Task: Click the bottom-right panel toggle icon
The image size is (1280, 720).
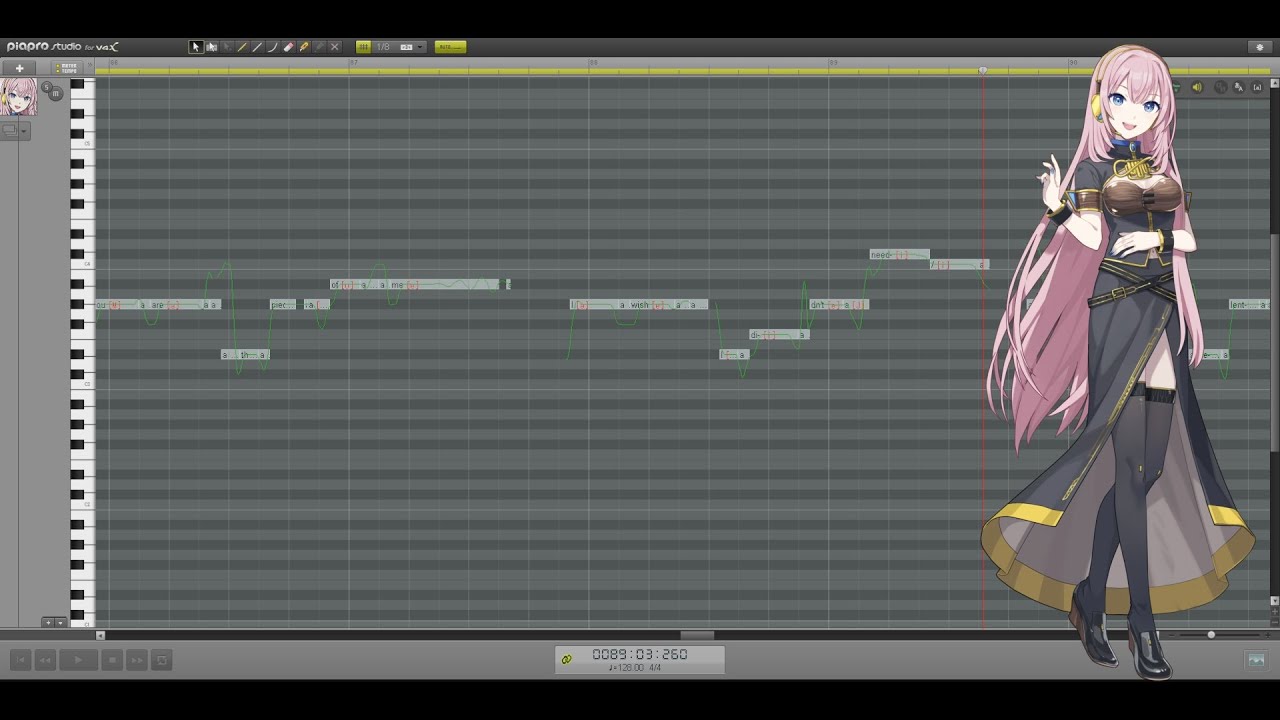Action: point(1256,660)
